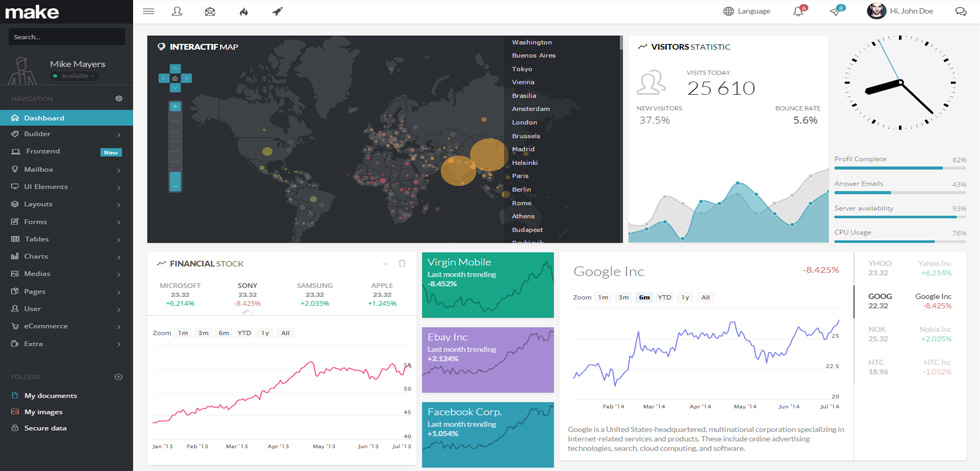This screenshot has width=980, height=471.
Task: Open the Language globe selector
Action: click(747, 11)
